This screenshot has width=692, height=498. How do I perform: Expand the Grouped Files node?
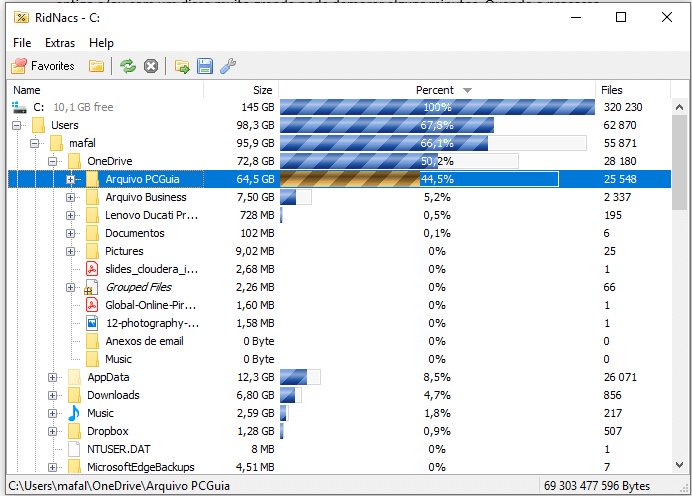pyautogui.click(x=71, y=287)
